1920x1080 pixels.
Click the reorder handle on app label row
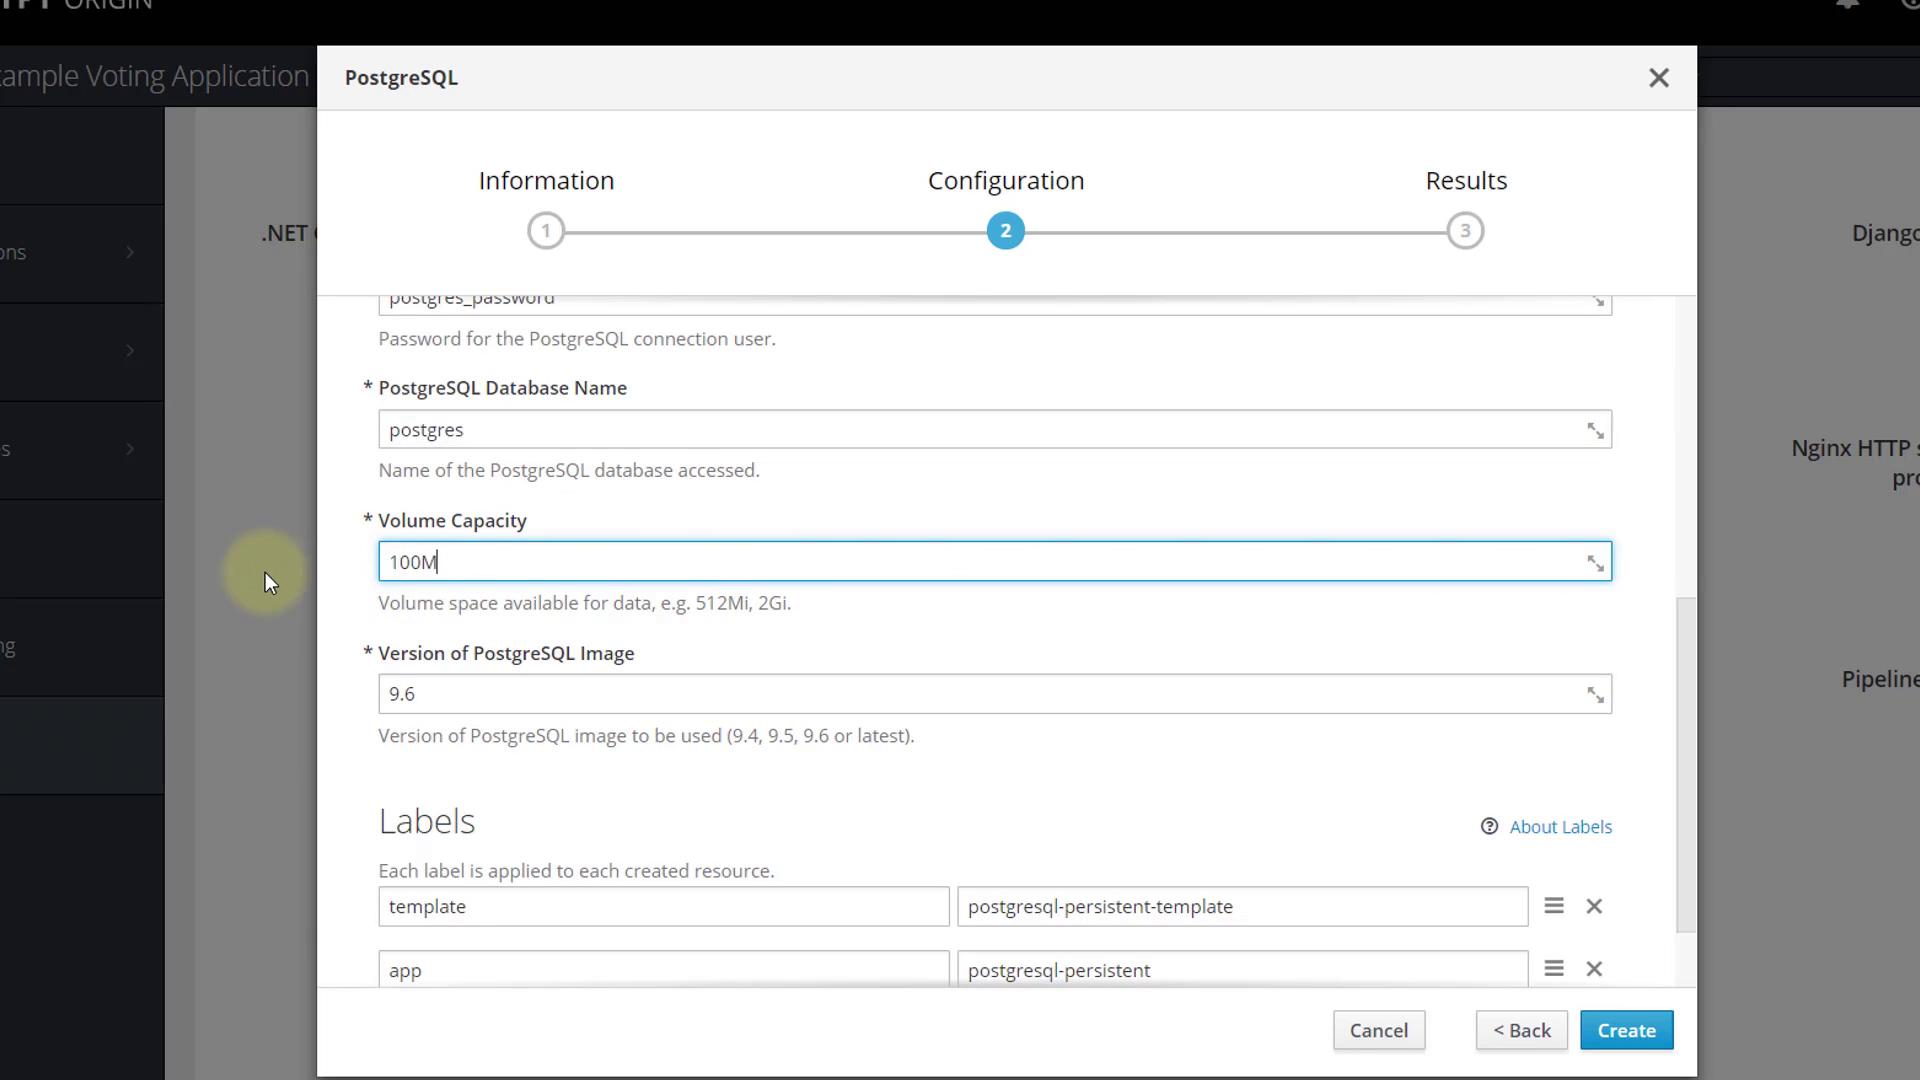[1553, 969]
